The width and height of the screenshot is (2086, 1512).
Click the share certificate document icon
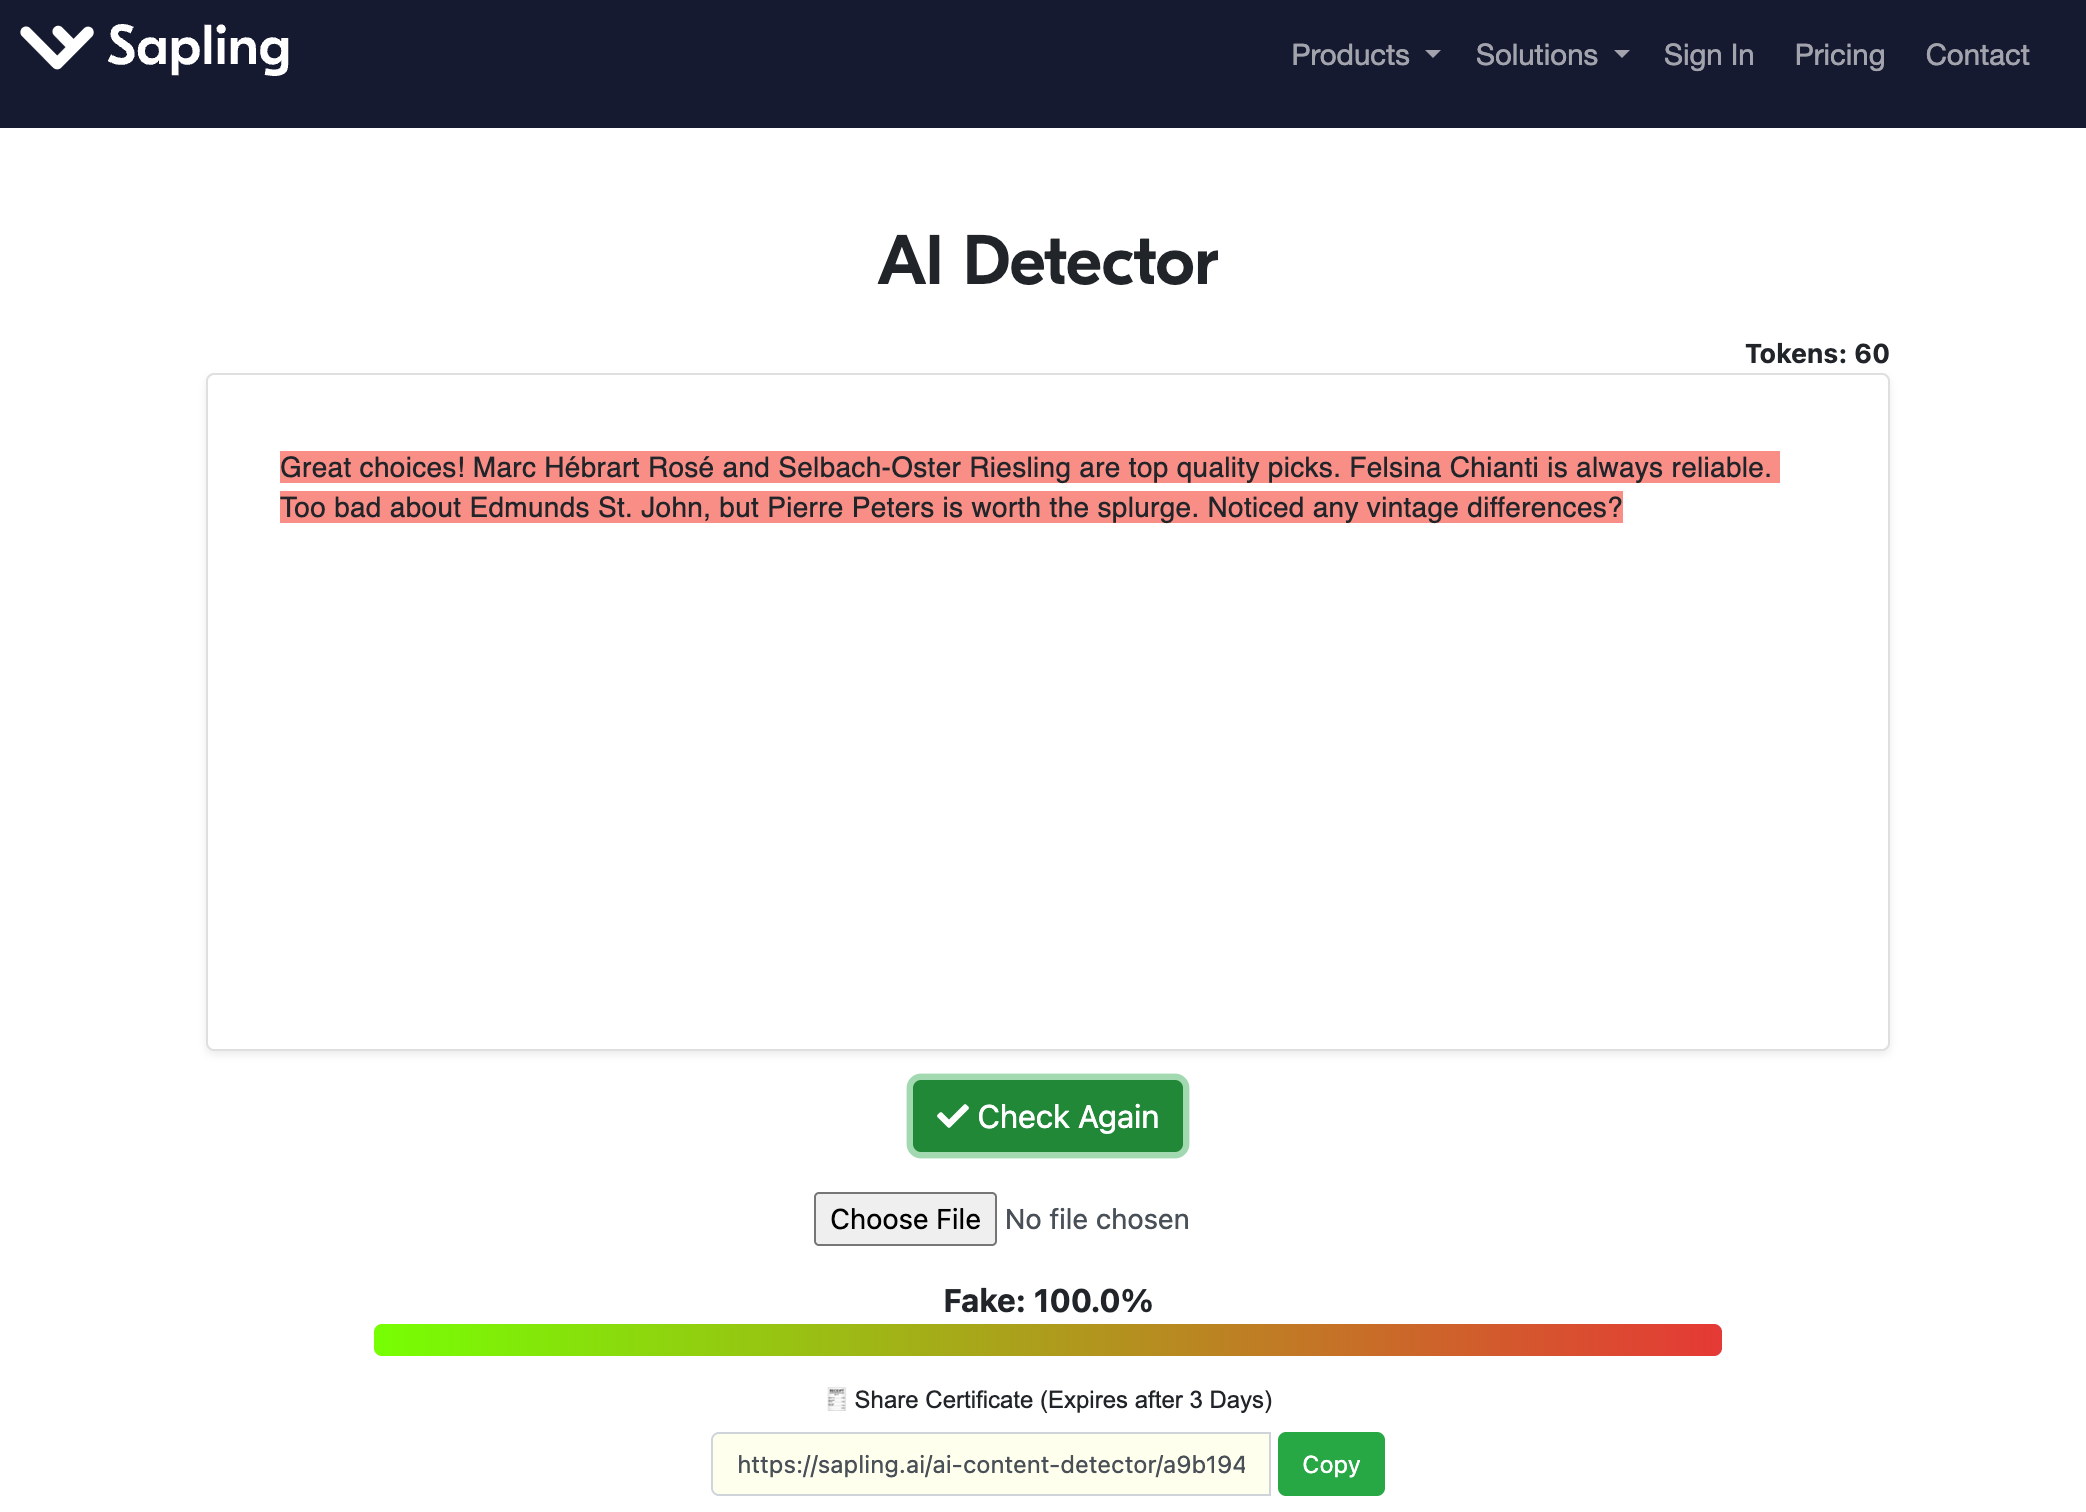pos(837,1399)
